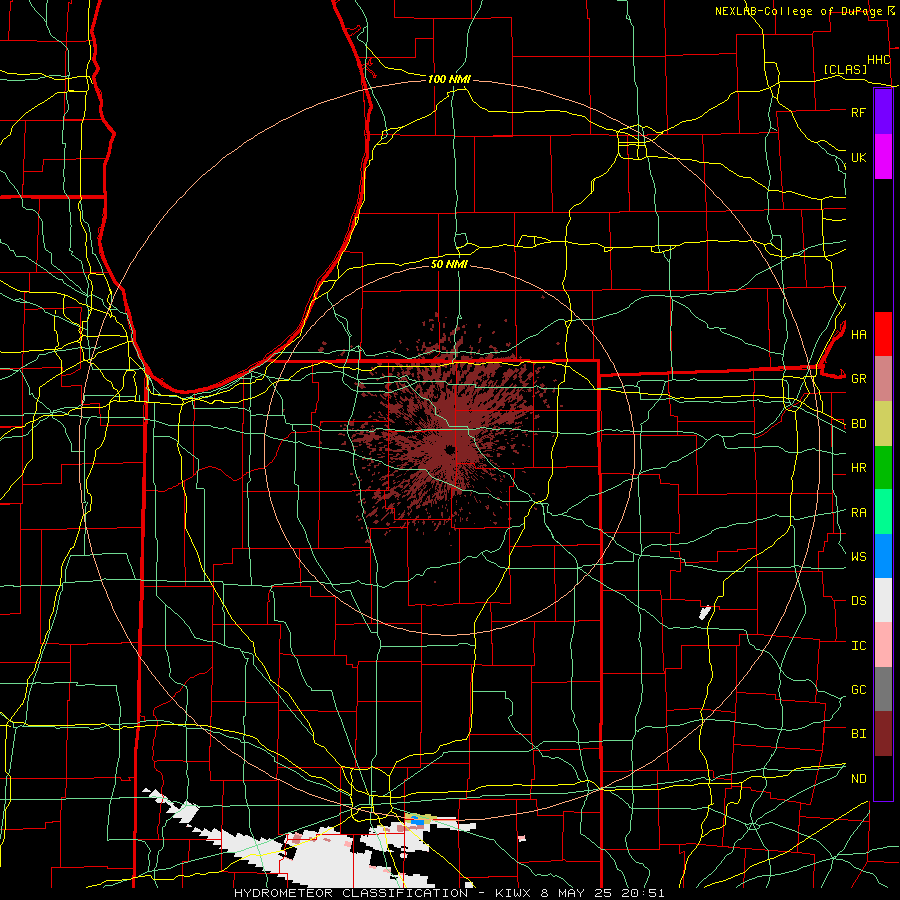
Task: Click the red HA legend swatch
Action: [x=883, y=334]
